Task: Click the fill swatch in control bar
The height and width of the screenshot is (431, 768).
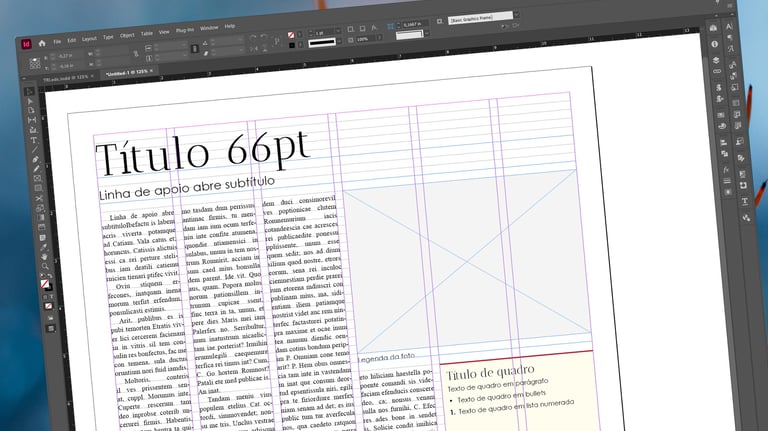Action: (291, 35)
